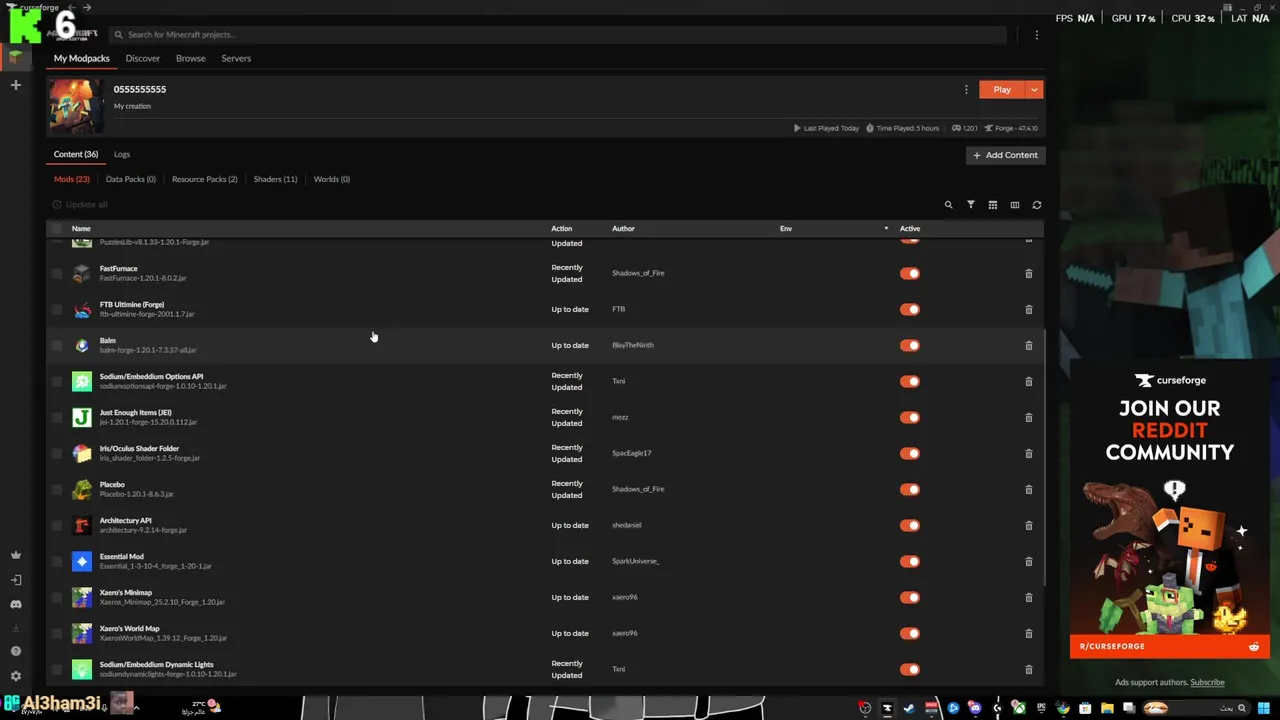Follow the Subscribe link under the ad
Screen dimensions: 1280x720
click(1207, 682)
